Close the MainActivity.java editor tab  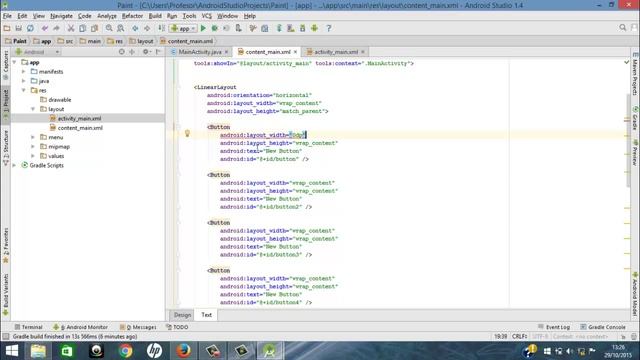click(x=226, y=52)
